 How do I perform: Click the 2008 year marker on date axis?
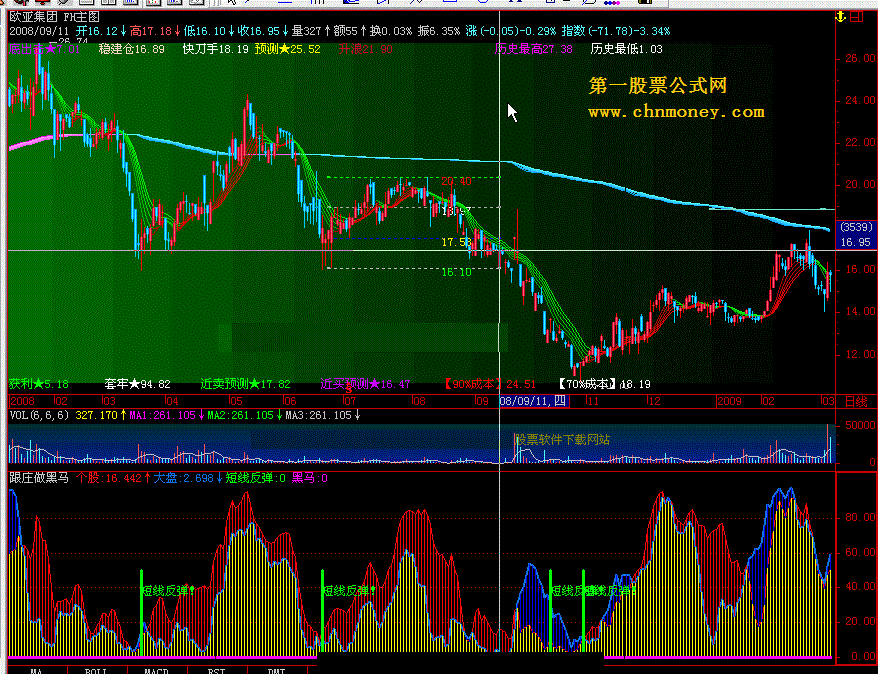pos(22,401)
